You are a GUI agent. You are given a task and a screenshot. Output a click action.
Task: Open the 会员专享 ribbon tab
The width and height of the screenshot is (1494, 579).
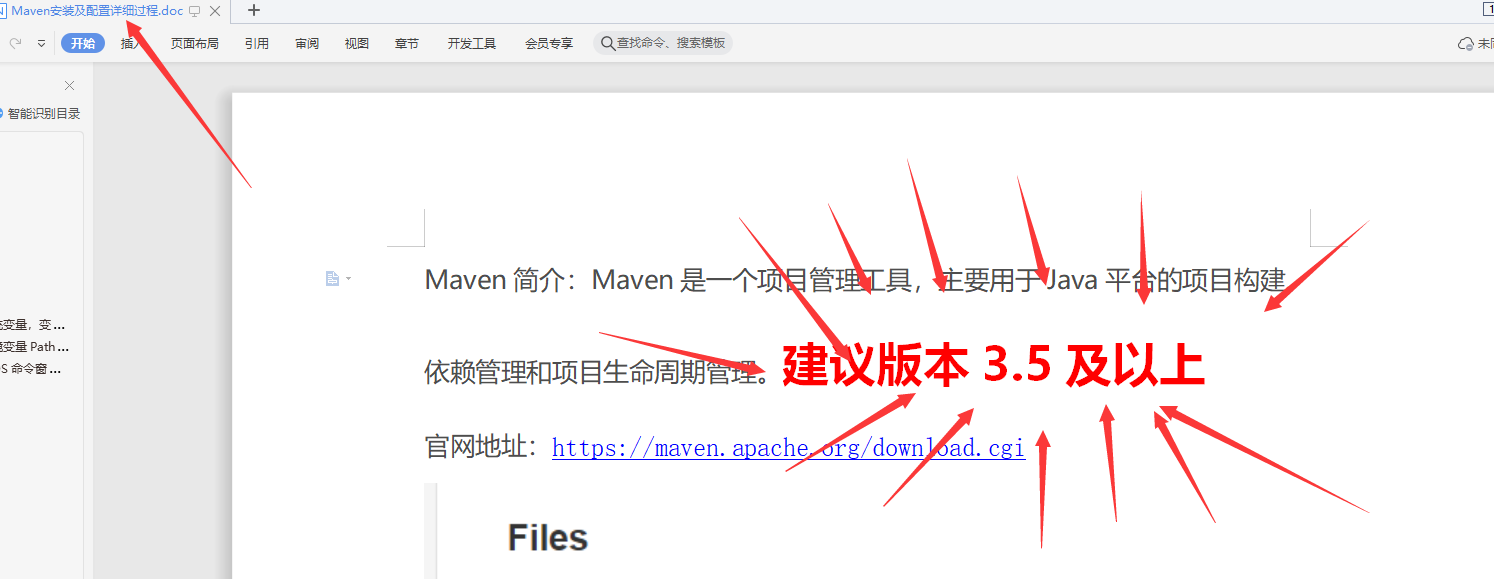(x=549, y=43)
